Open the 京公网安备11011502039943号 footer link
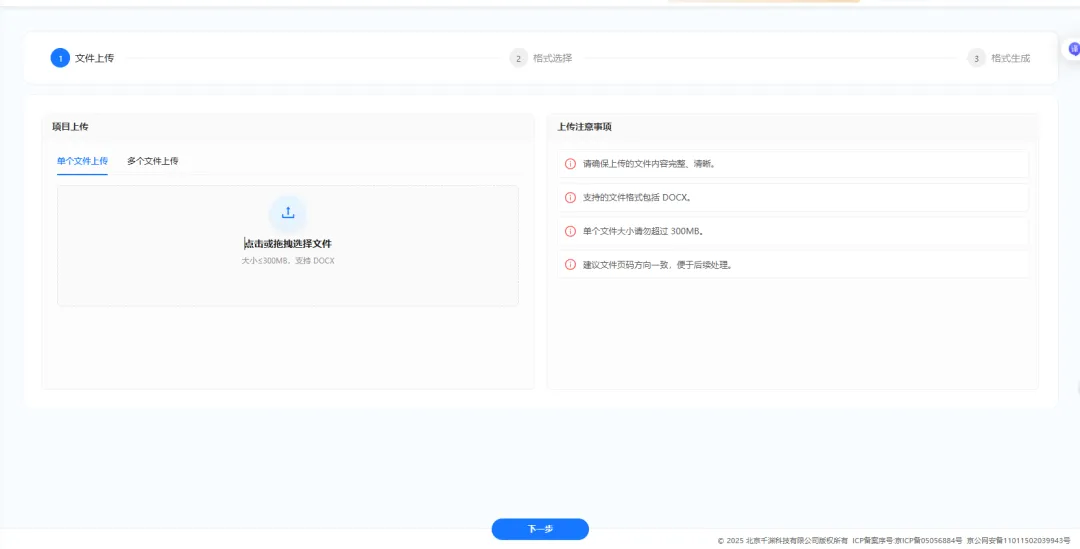This screenshot has height=549, width=1080. [1019, 541]
